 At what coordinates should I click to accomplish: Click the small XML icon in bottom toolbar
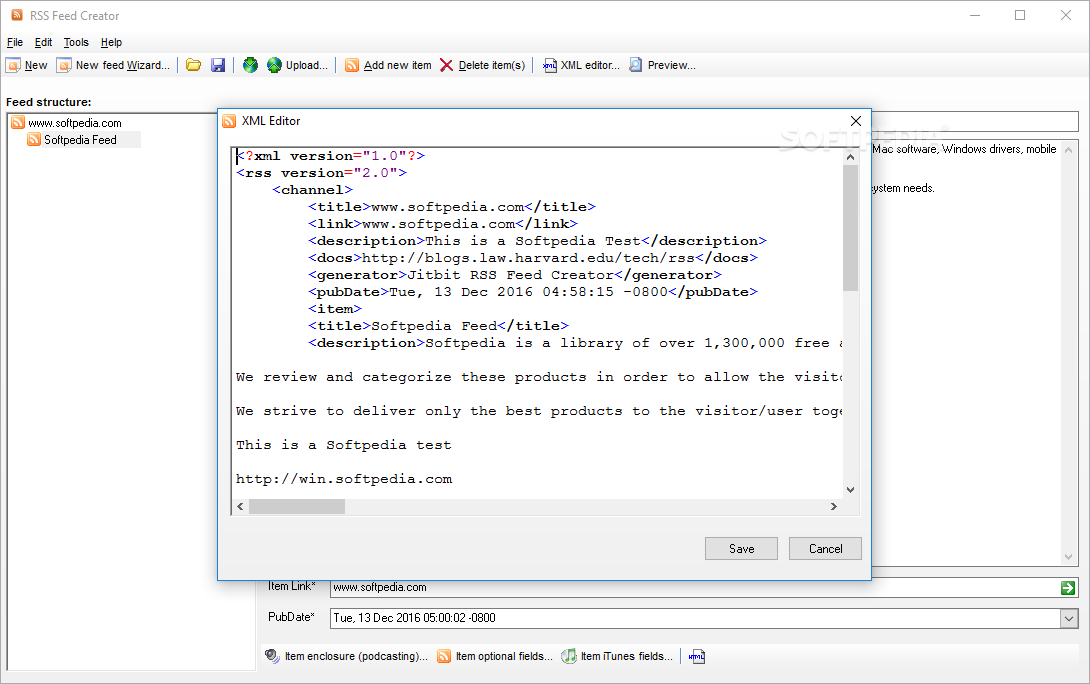[697, 656]
